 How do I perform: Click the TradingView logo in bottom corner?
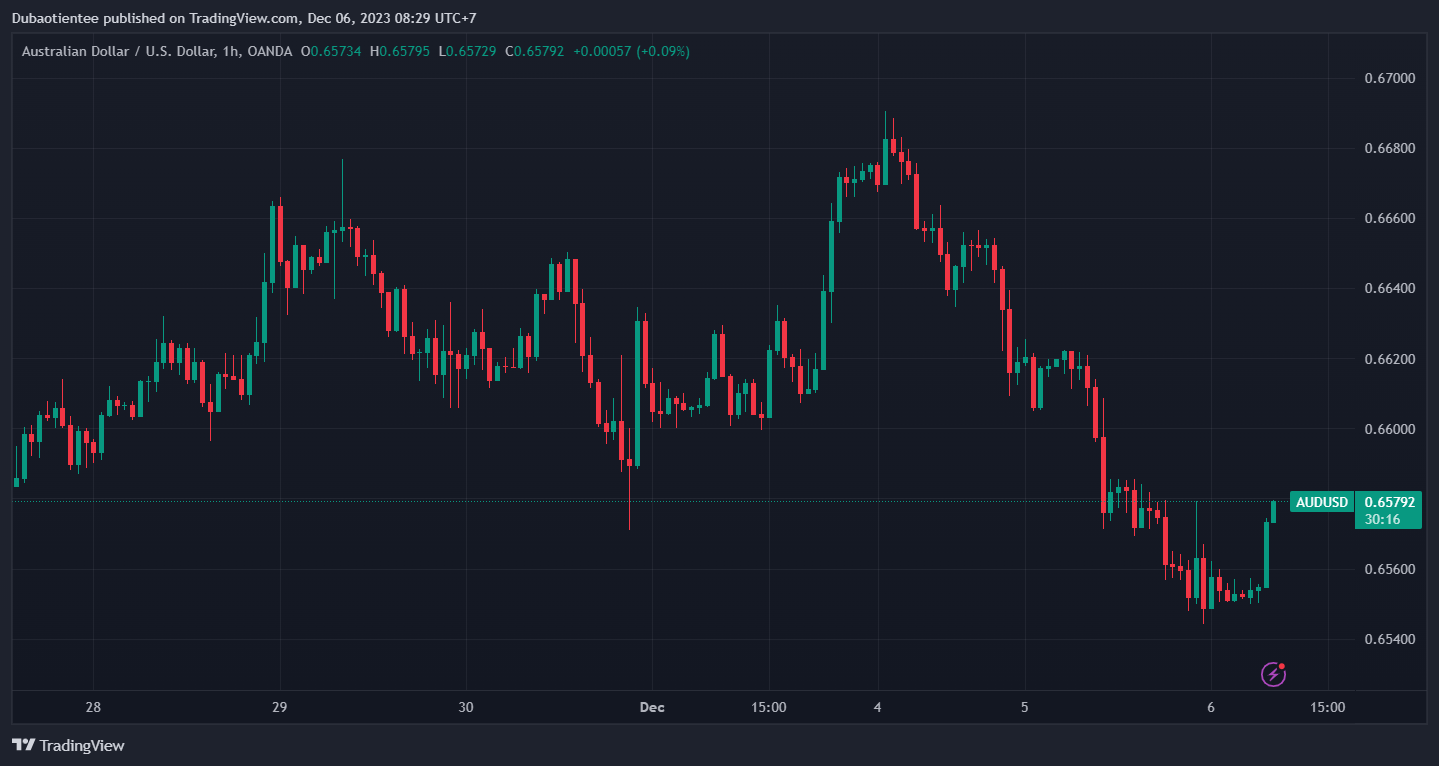(68, 745)
